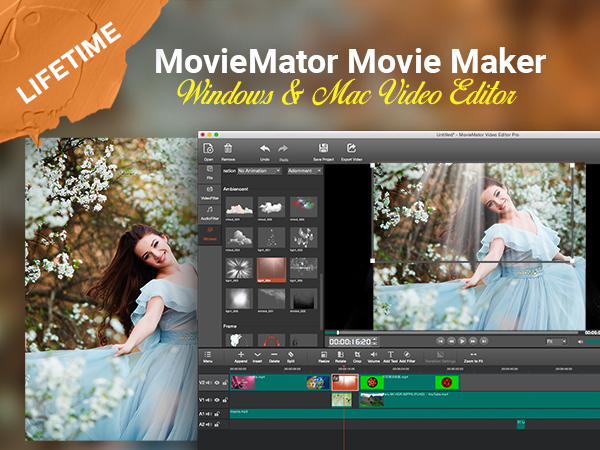This screenshot has height=450, width=600.
Task: Click the Resize icon
Action: [324, 354]
